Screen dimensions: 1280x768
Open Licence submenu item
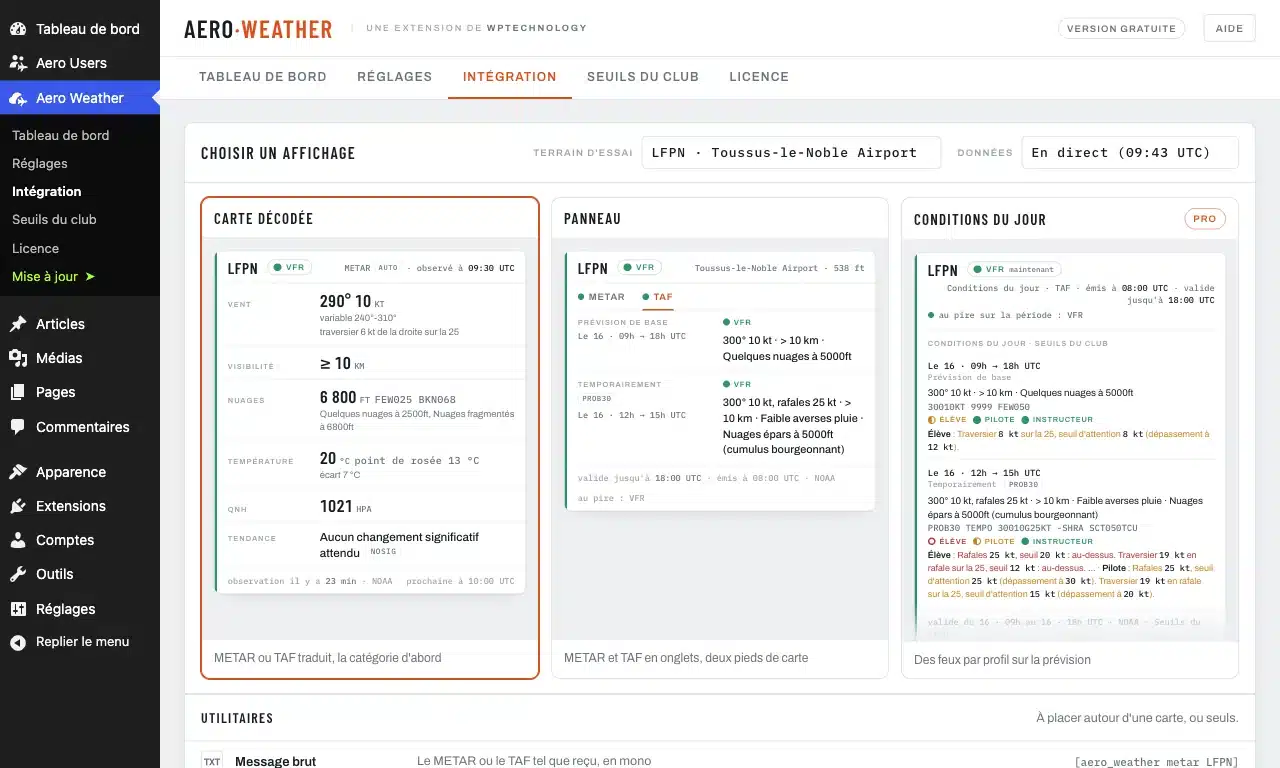click(x=35, y=248)
